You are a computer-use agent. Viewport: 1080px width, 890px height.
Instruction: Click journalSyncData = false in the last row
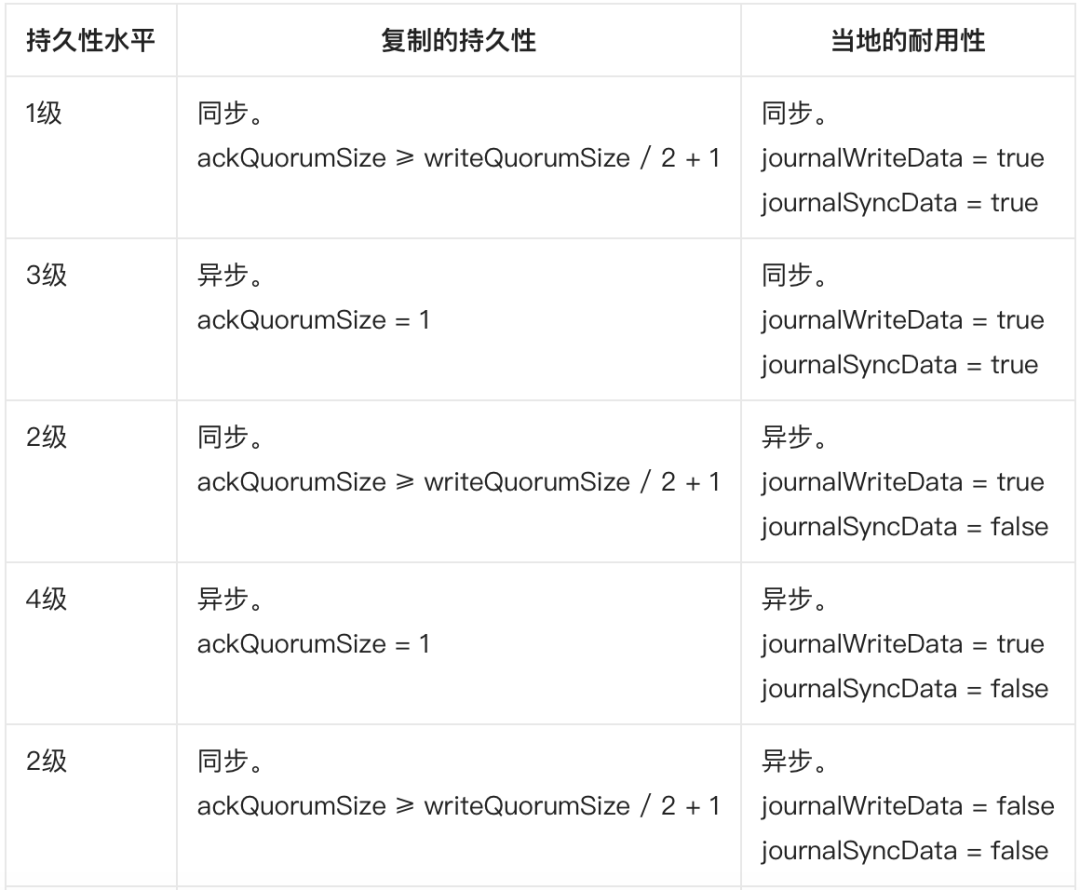coord(904,851)
